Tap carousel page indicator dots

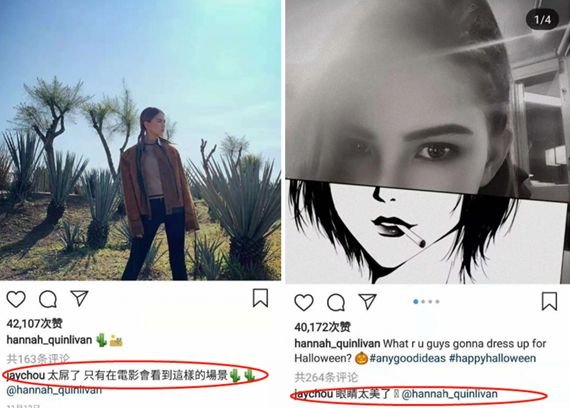point(426,301)
